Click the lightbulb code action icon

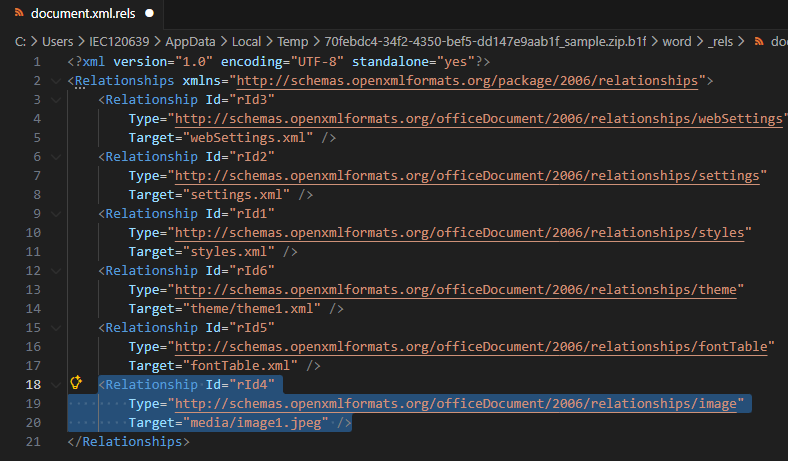[76, 383]
